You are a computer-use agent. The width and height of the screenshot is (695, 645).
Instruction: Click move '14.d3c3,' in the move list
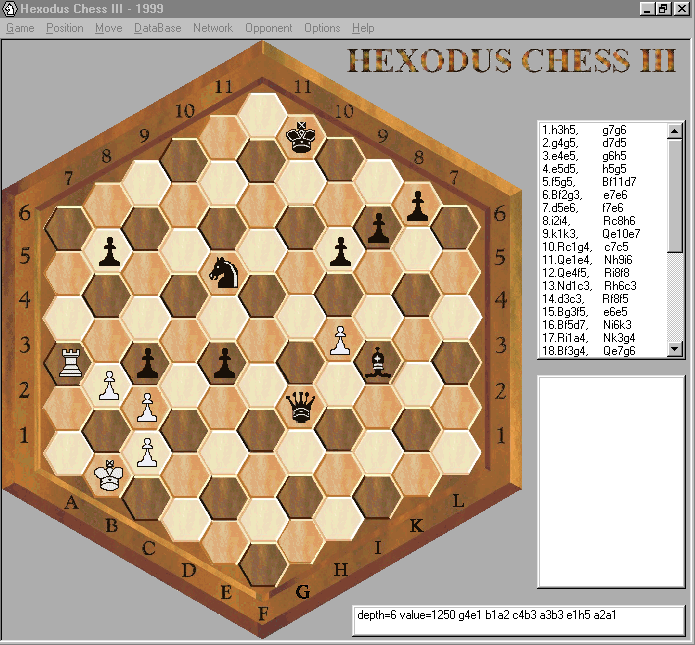(563, 299)
